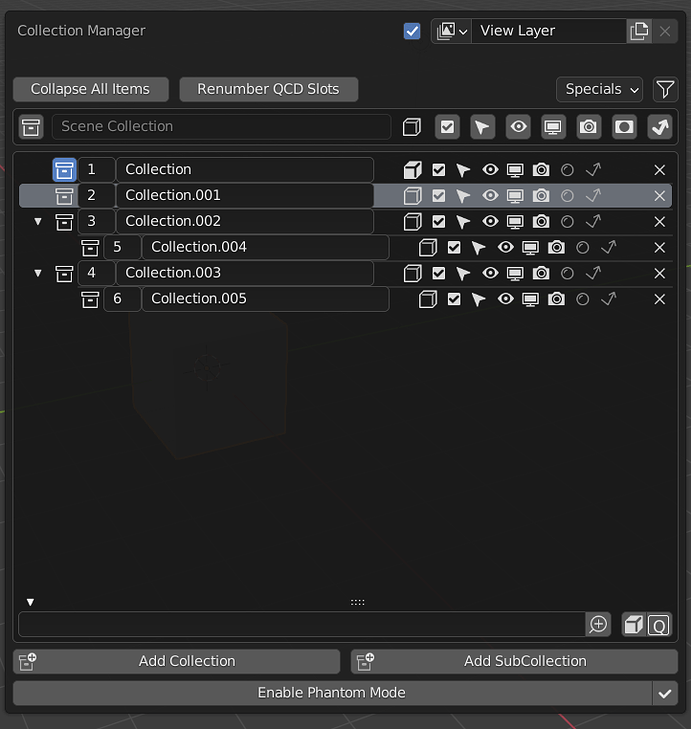
Task: Remove Collection with its X button
Action: tap(660, 170)
